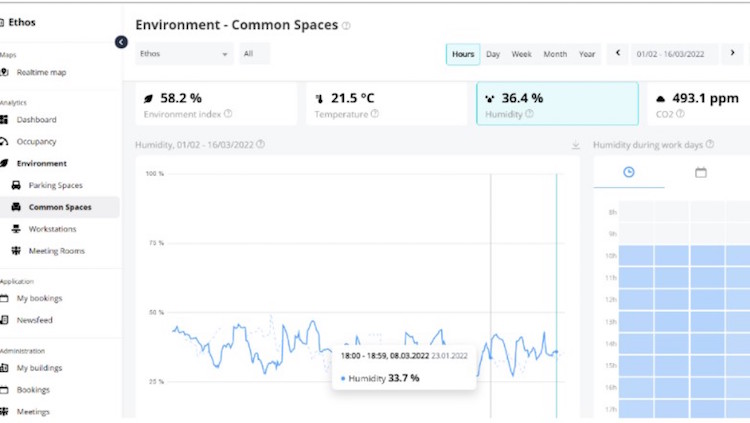Click the Occupancy gauge icon
The image size is (750, 423).
tap(5, 142)
